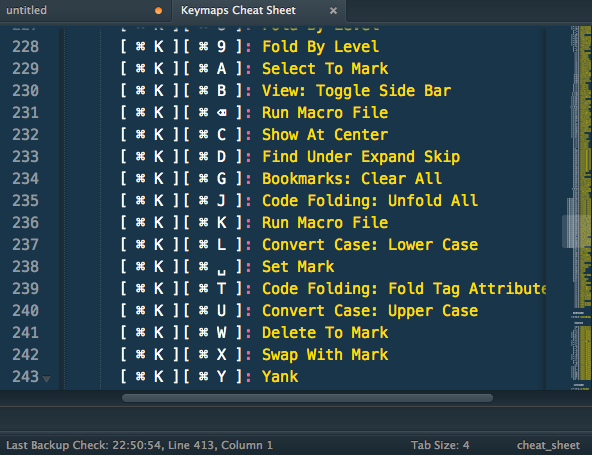This screenshot has height=455, width=592.
Task: Open the cheat_sheet syntax selector
Action: coord(548,445)
